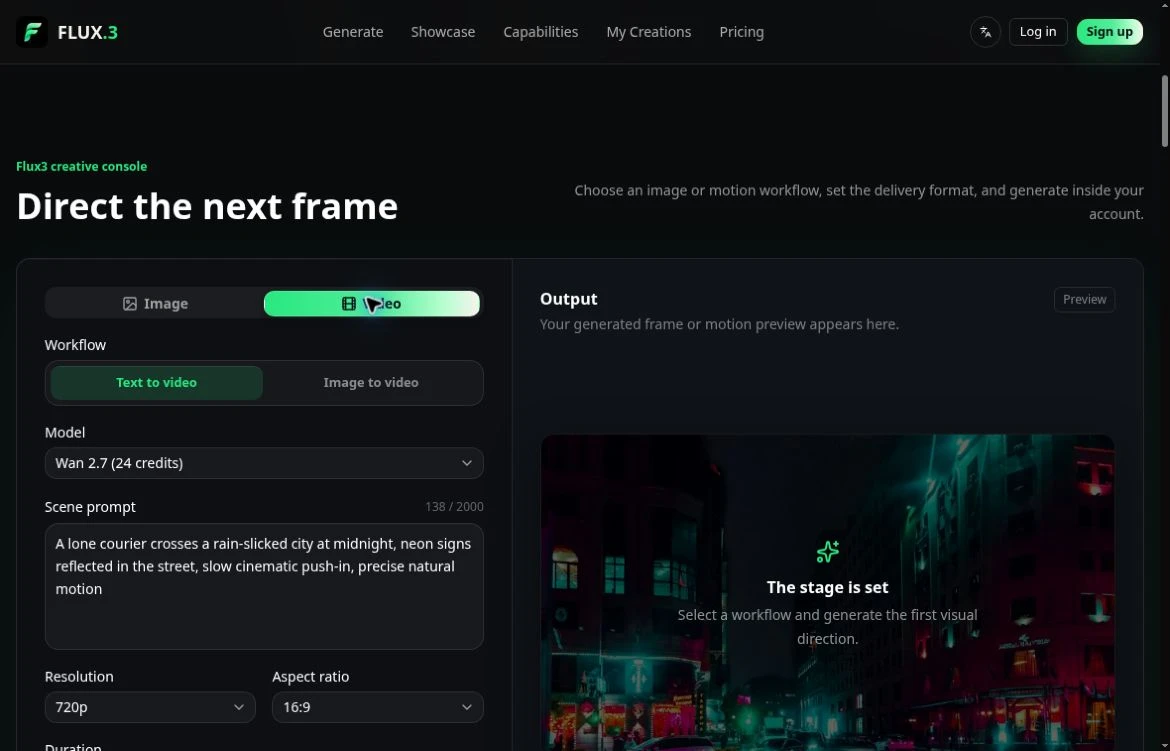Go to the Pricing page
1170x751 pixels.
(x=742, y=32)
